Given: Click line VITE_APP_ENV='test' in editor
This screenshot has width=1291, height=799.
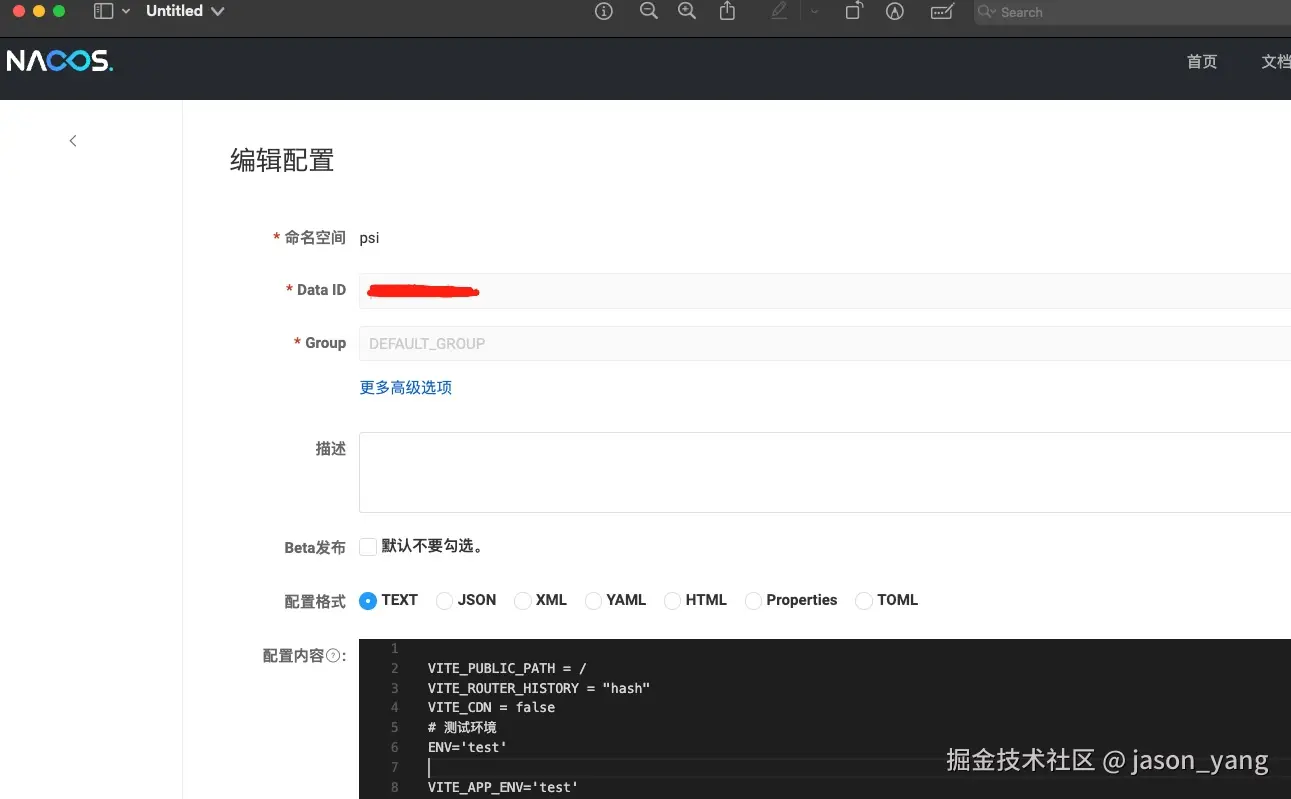Looking at the screenshot, I should tap(503, 787).
